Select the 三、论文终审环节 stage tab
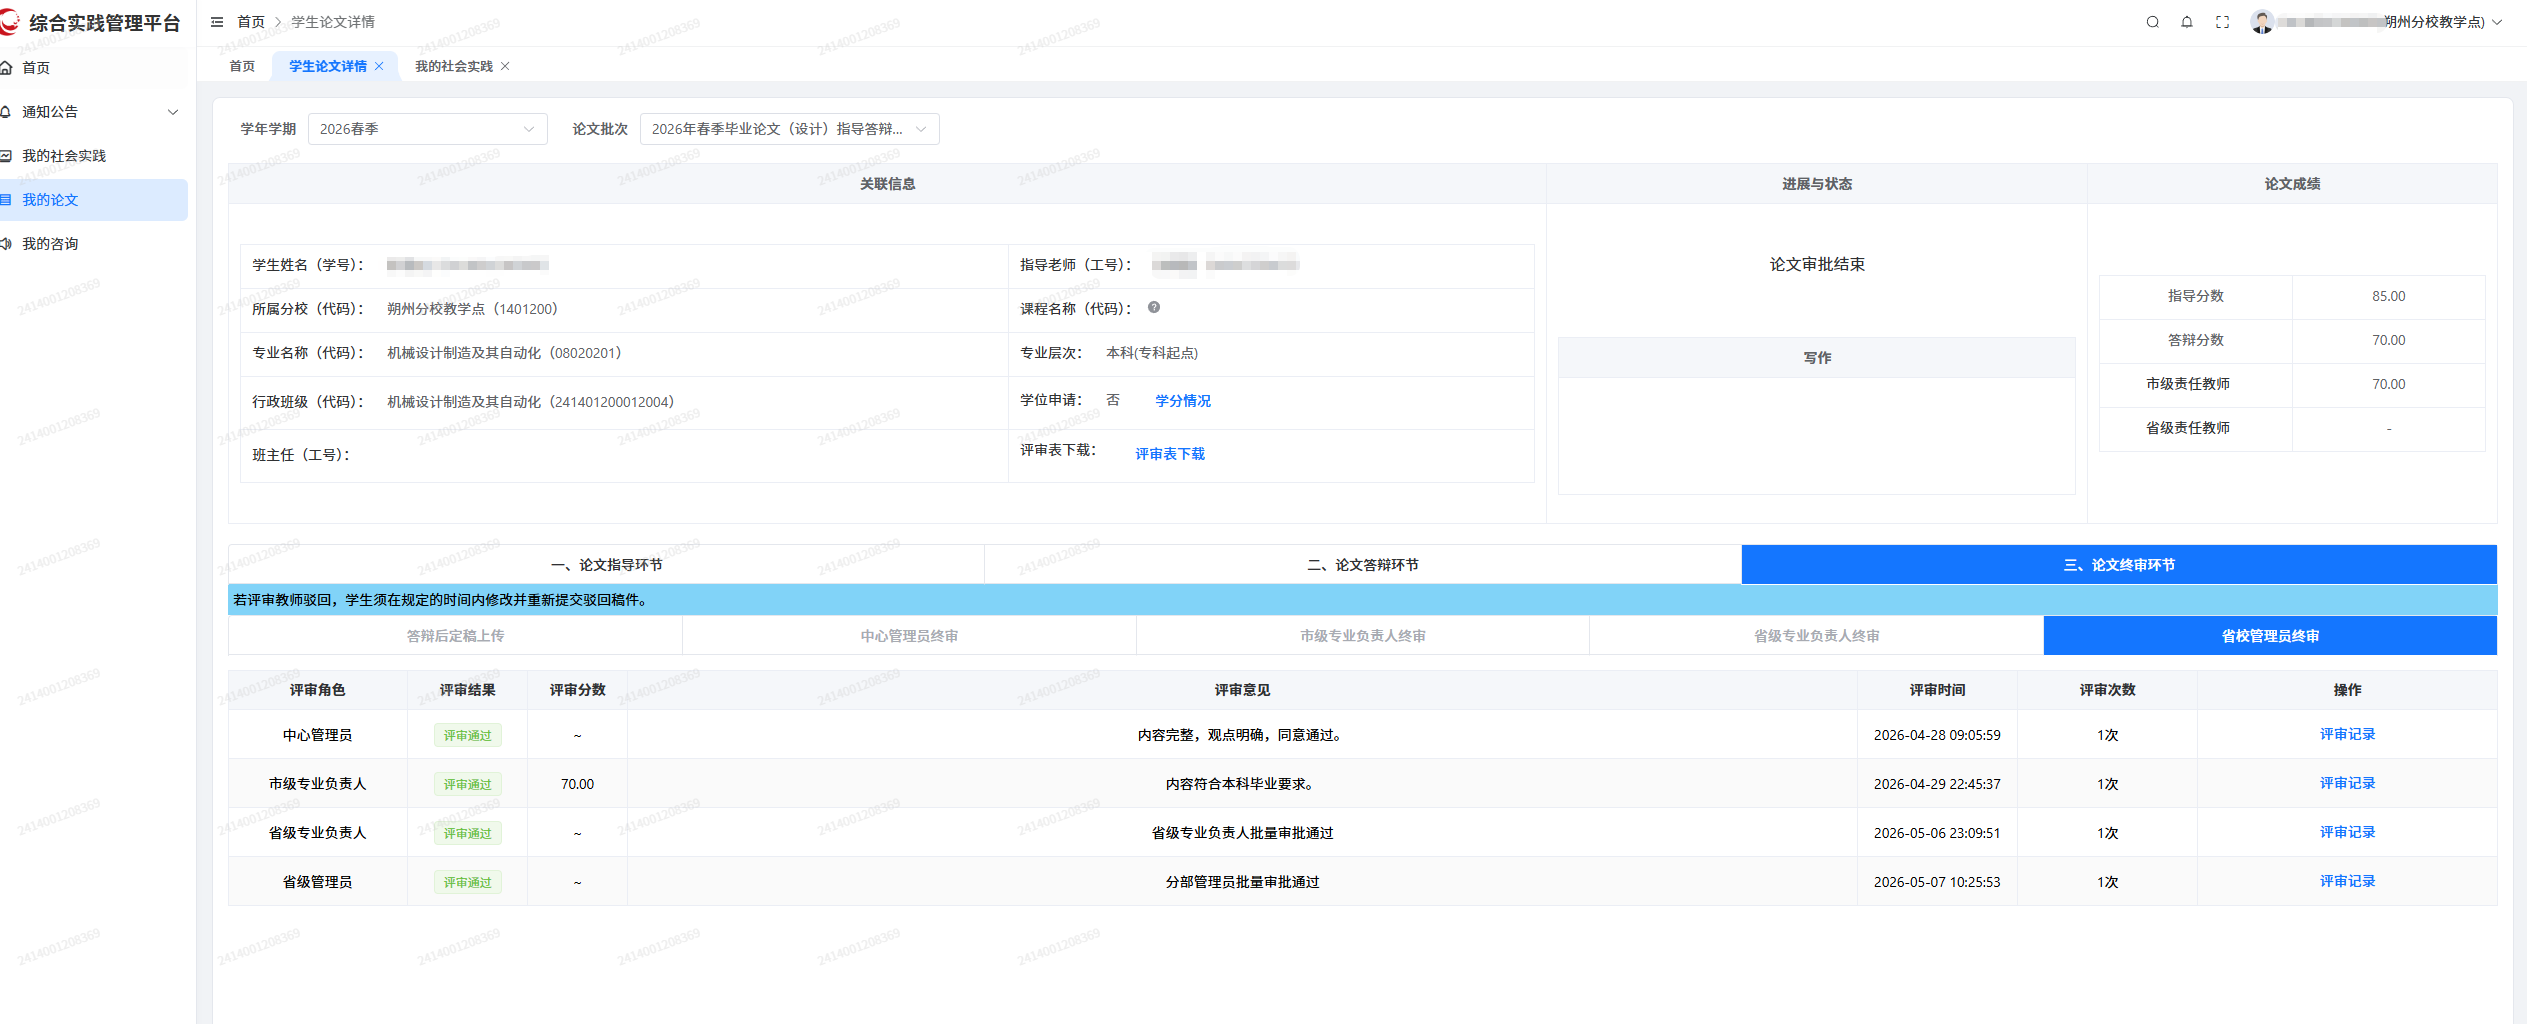The width and height of the screenshot is (2527, 1024). (x=2119, y=565)
